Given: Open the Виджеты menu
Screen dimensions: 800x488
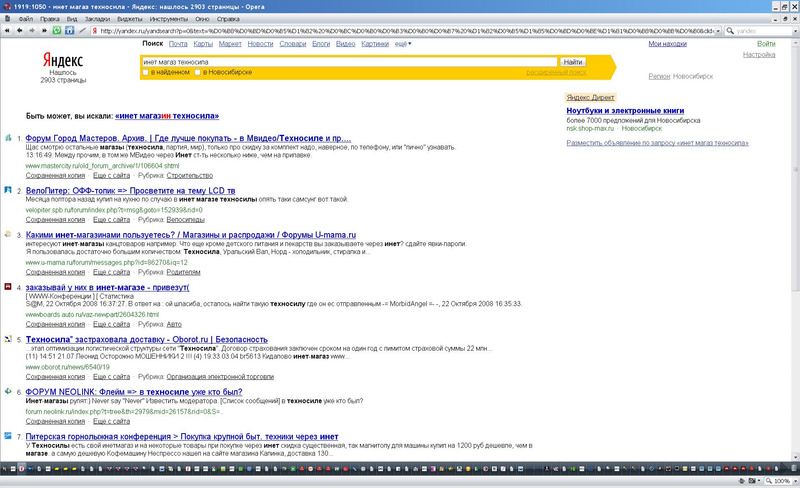Looking at the screenshot, I should (130, 19).
